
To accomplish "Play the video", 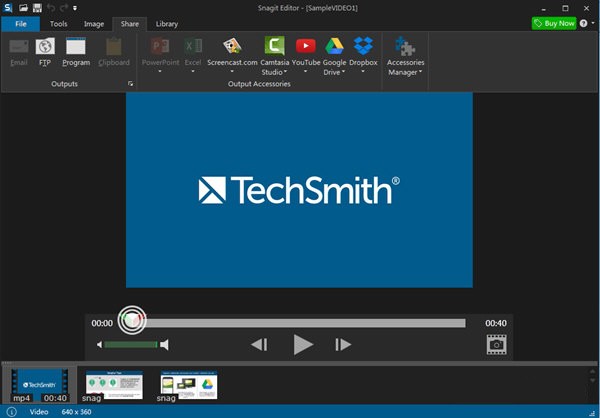I will (x=303, y=344).
